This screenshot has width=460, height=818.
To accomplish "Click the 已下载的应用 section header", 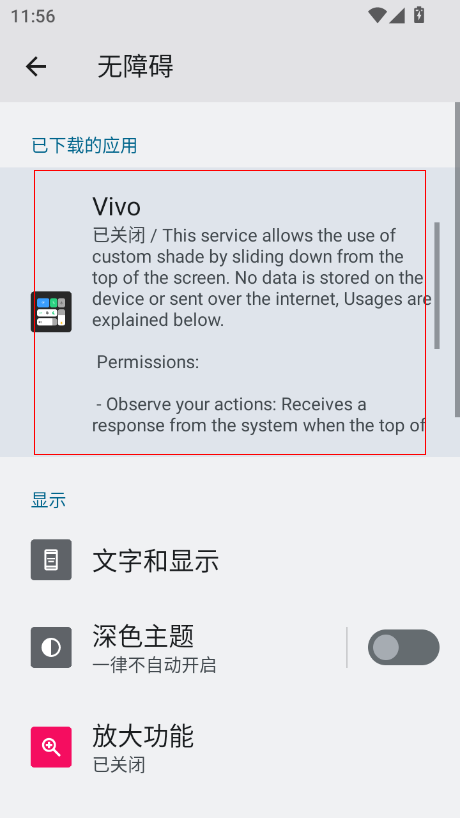I will pos(84,146).
